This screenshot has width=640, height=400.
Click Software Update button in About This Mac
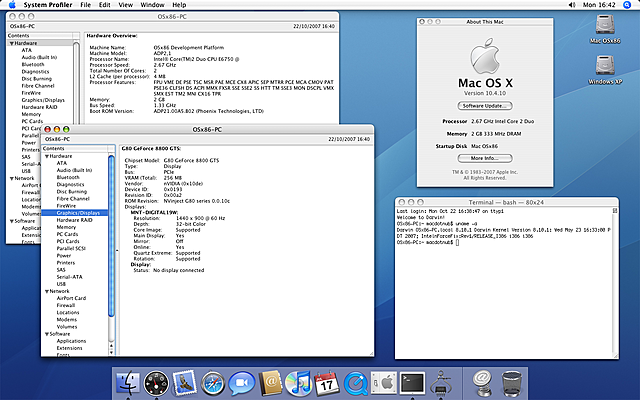[484, 106]
